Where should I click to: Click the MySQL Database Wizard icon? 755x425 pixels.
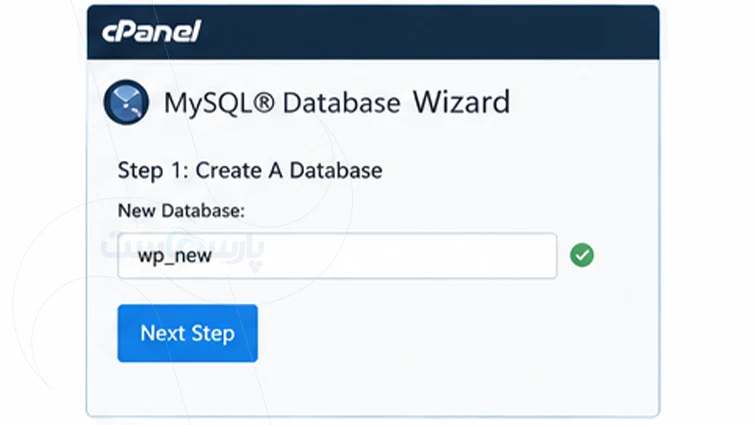tap(126, 102)
